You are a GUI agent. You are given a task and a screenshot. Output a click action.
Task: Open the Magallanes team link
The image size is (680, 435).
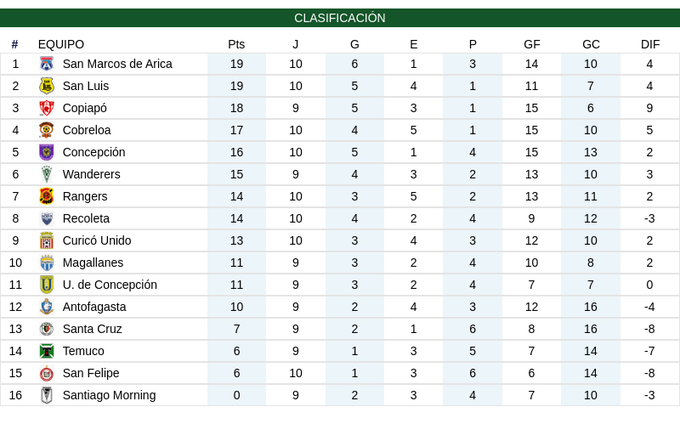click(93, 263)
